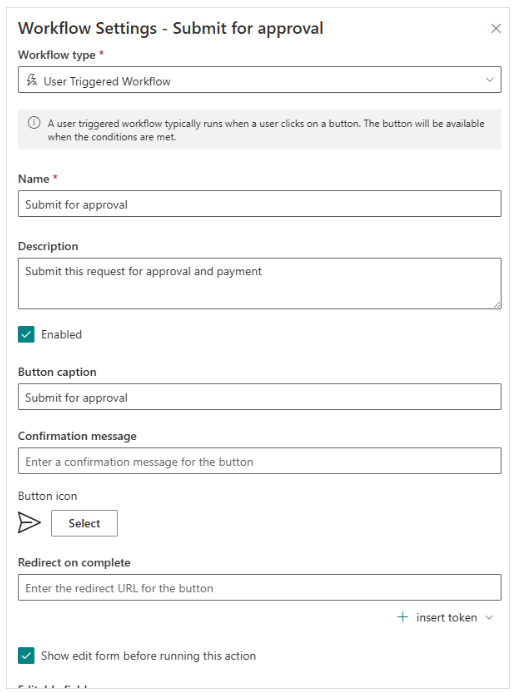Click the user triggered workflow info banner
The width and height of the screenshot is (516, 692).
click(x=260, y=129)
